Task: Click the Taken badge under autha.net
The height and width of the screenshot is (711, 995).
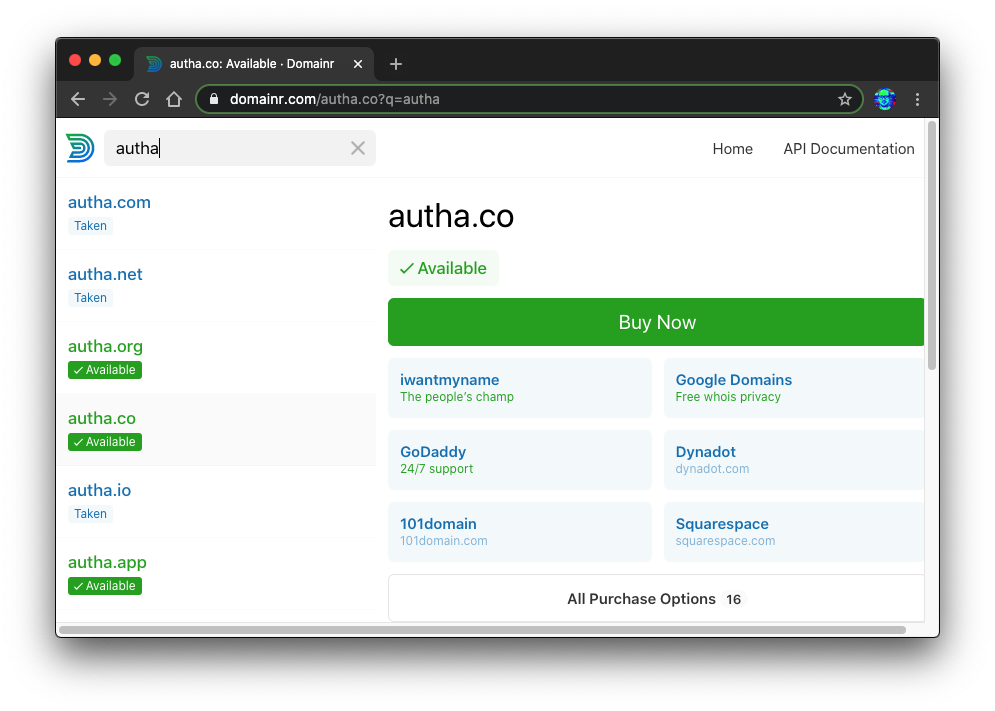Action: point(90,298)
